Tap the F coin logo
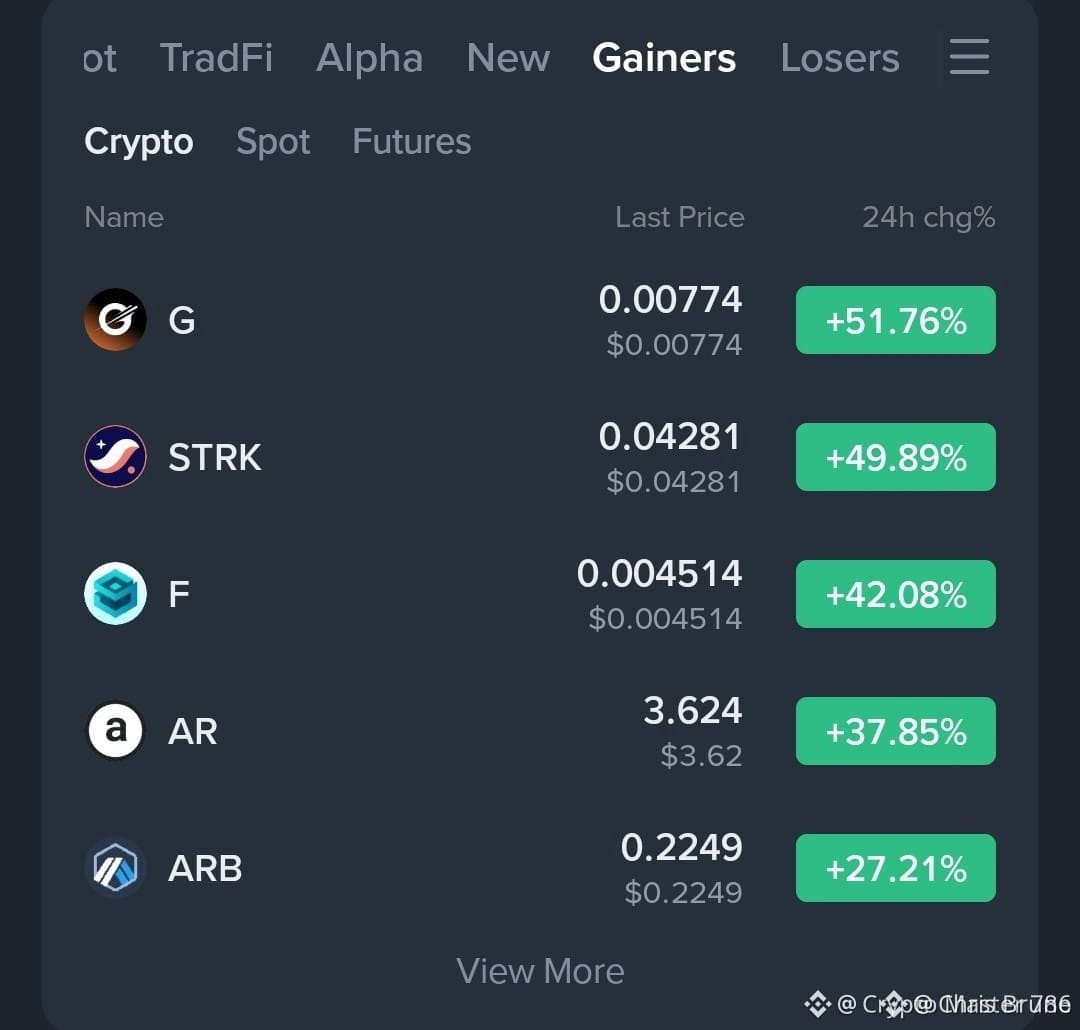This screenshot has width=1080, height=1030. click(x=115, y=593)
